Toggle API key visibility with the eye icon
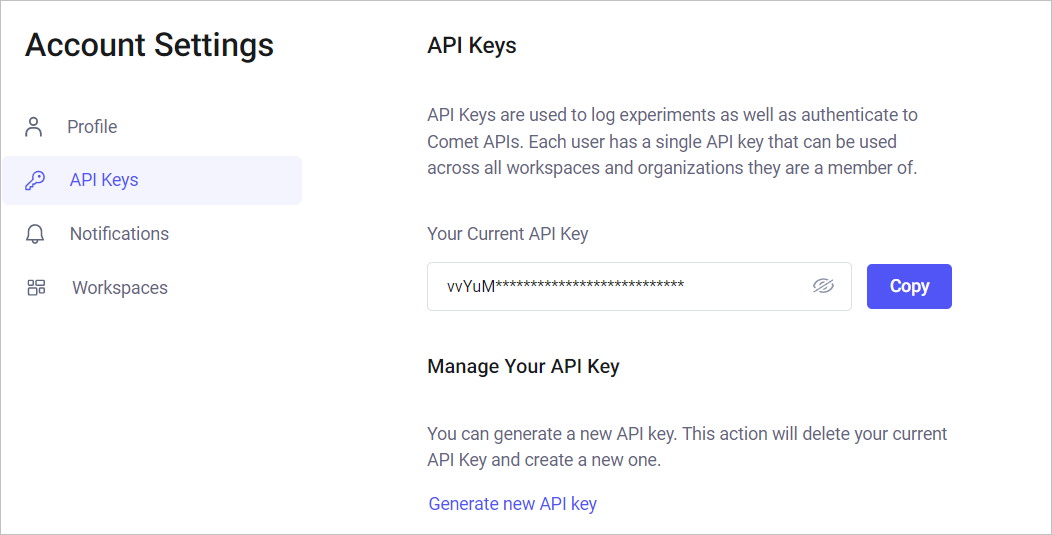Screen dimensions: 1052x535 [x=823, y=286]
